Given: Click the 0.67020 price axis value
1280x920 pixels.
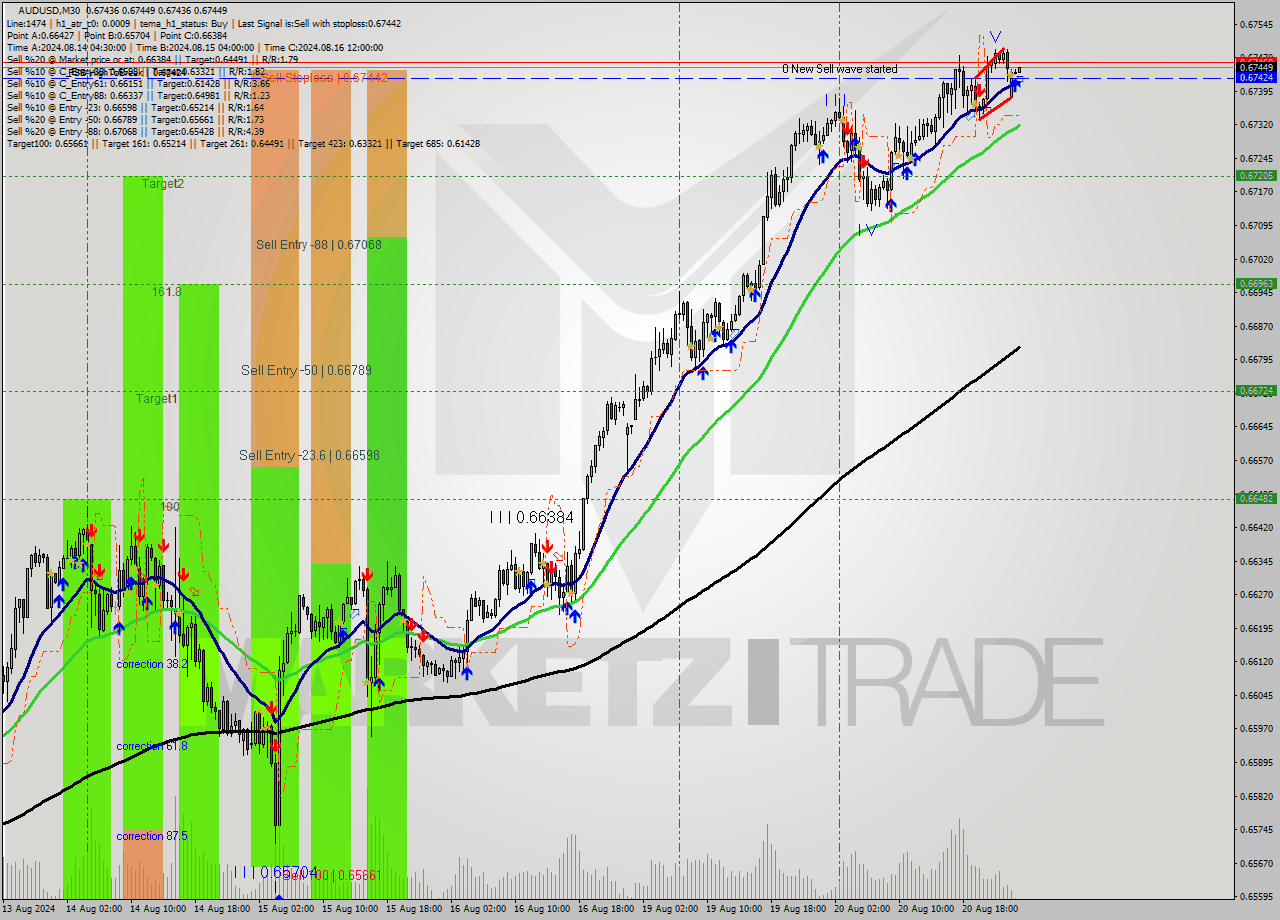Looking at the screenshot, I should click(1256, 259).
